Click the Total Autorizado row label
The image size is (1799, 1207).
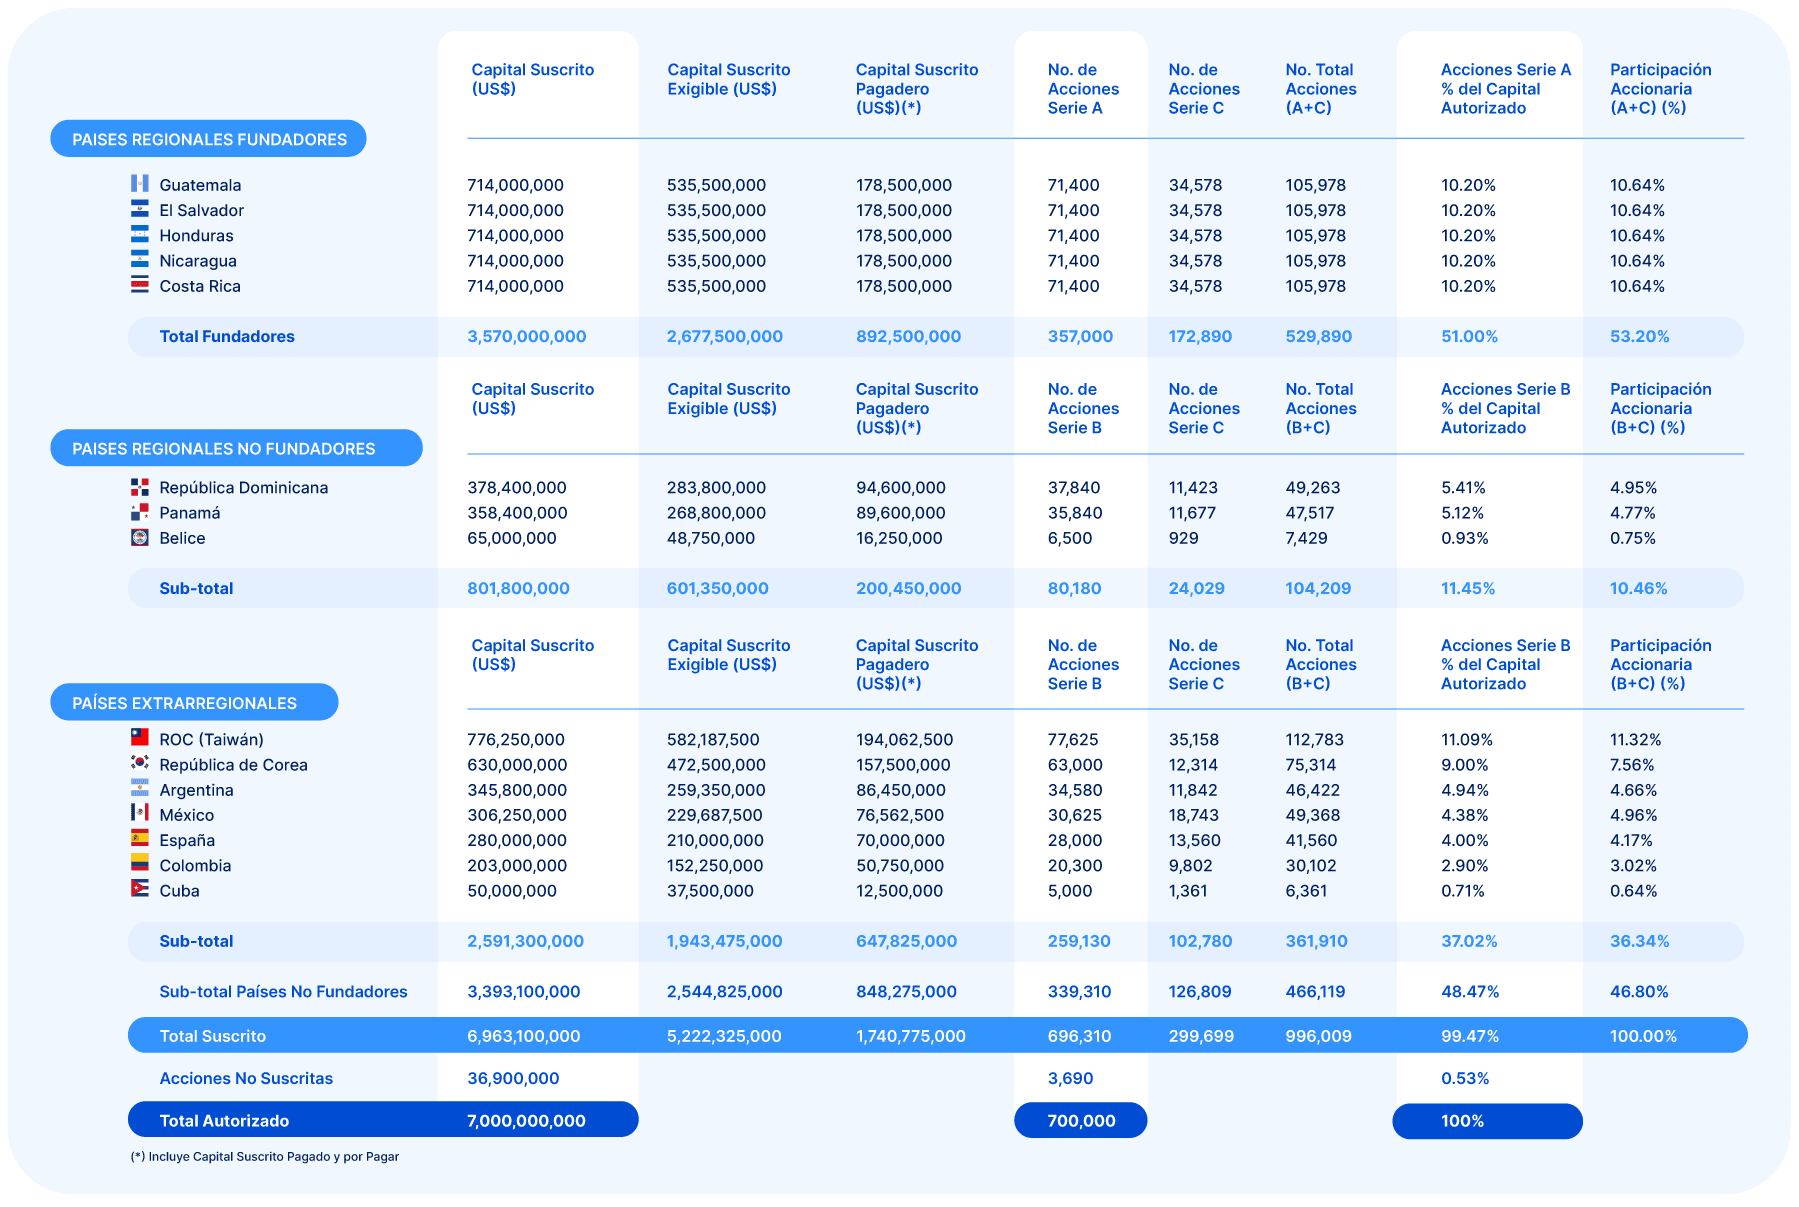[x=224, y=1120]
